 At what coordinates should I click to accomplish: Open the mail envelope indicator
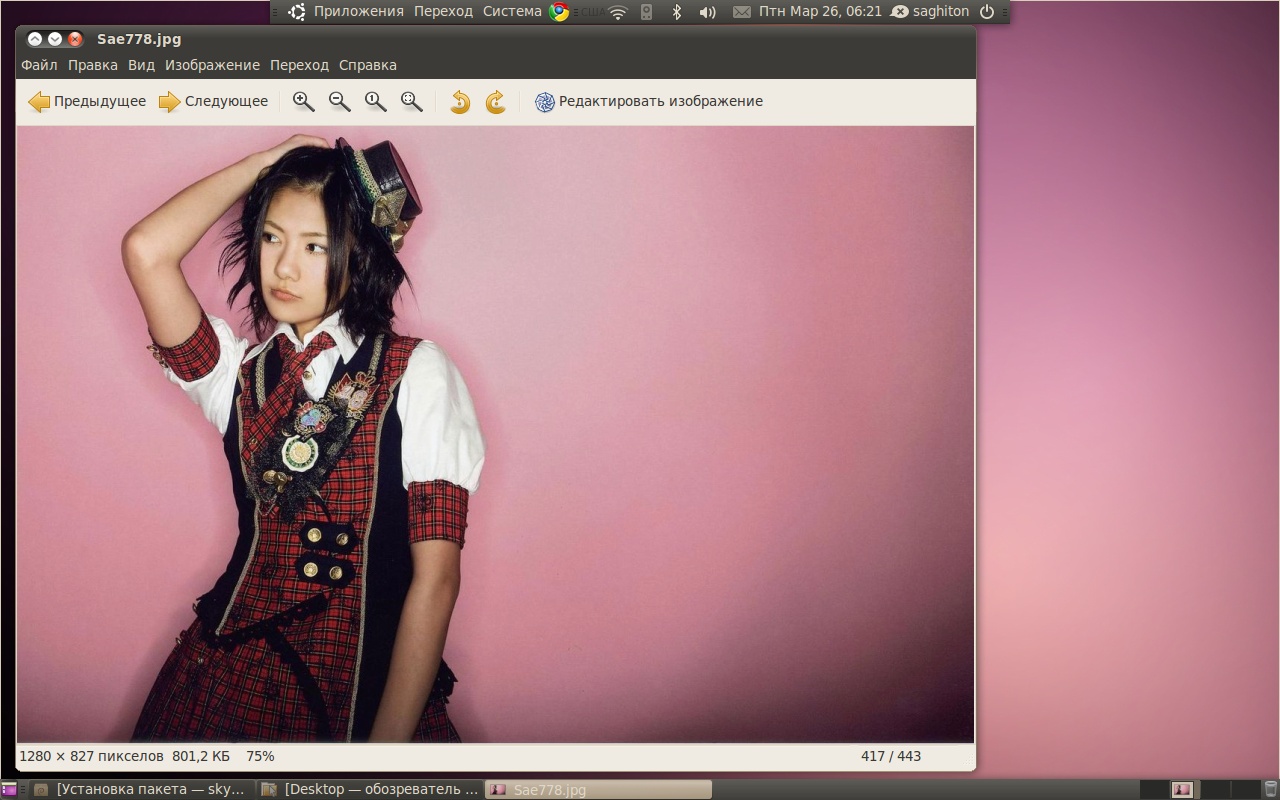pos(741,12)
